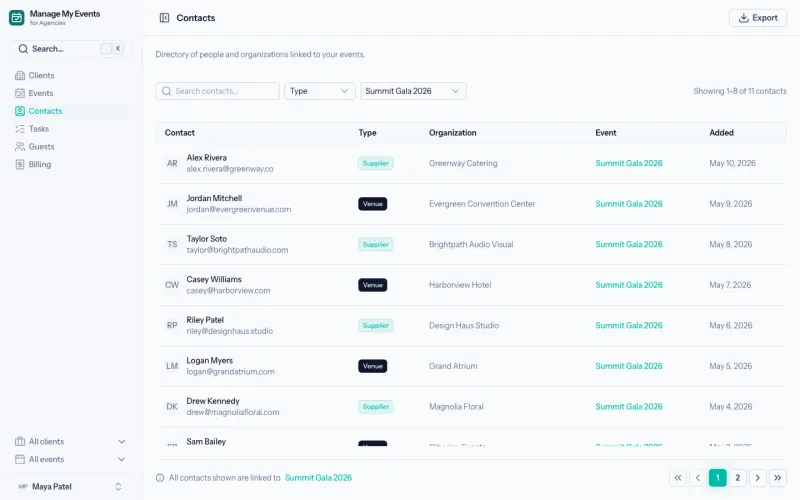Viewport: 800px width, 500px height.
Task: Click the CW avatar for Casey Williams
Action: [172, 285]
